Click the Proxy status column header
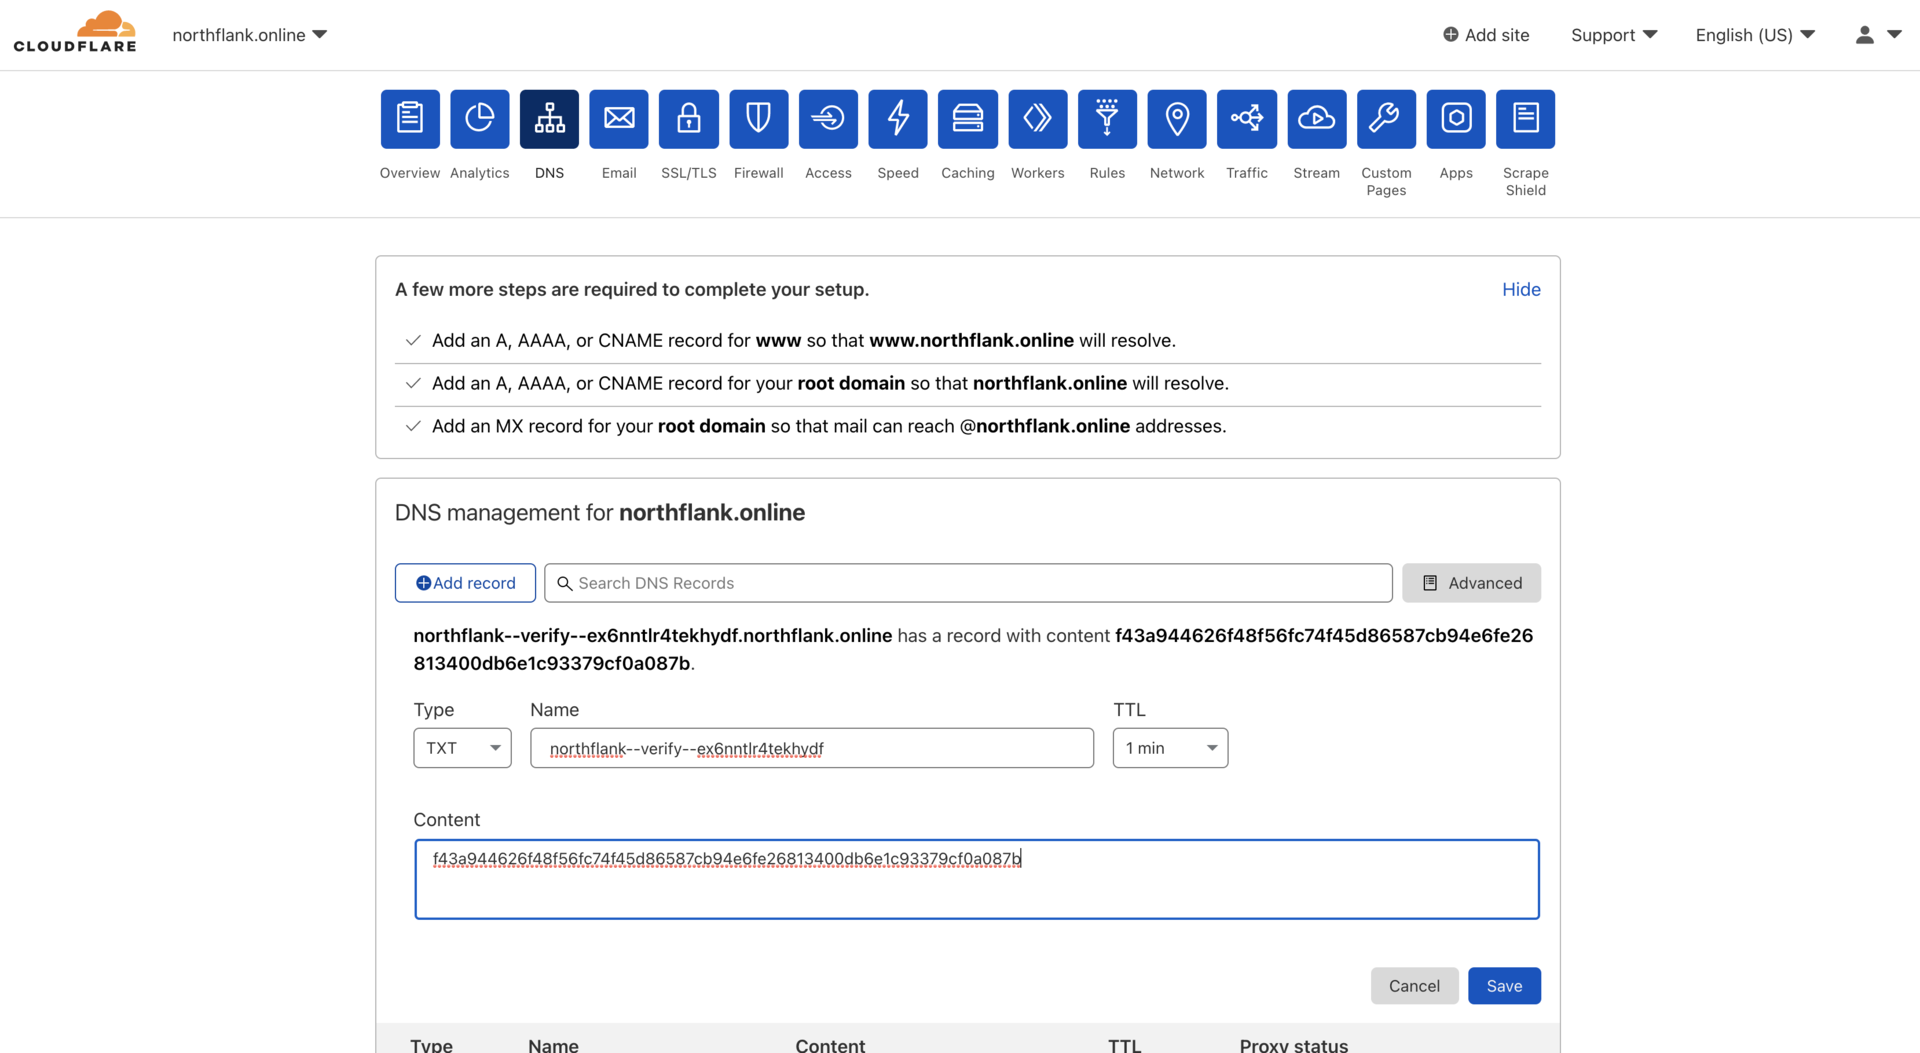Image resolution: width=1920 pixels, height=1053 pixels. tap(1294, 1044)
